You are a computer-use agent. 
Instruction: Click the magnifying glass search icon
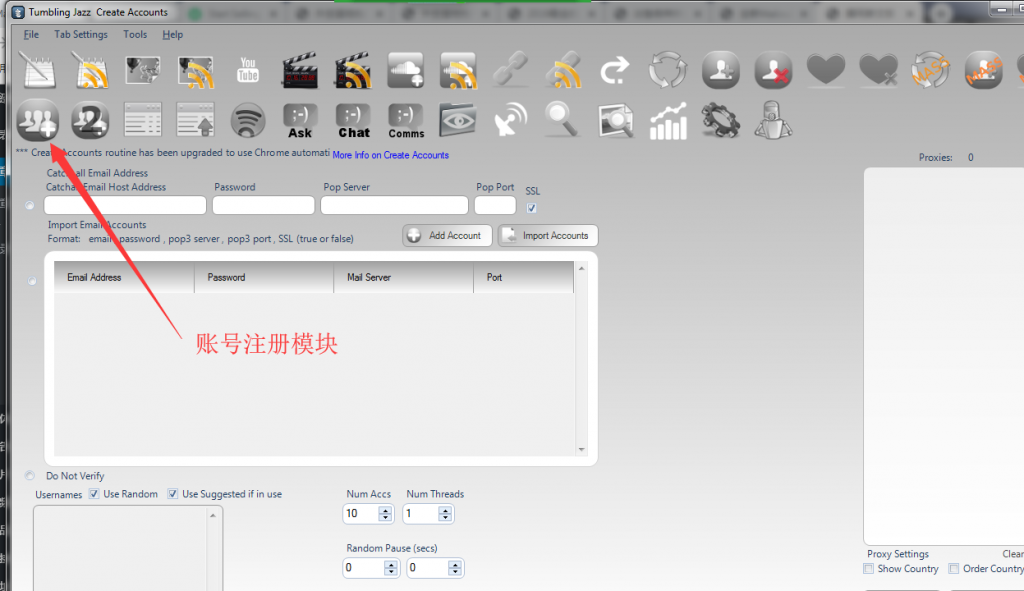(561, 120)
